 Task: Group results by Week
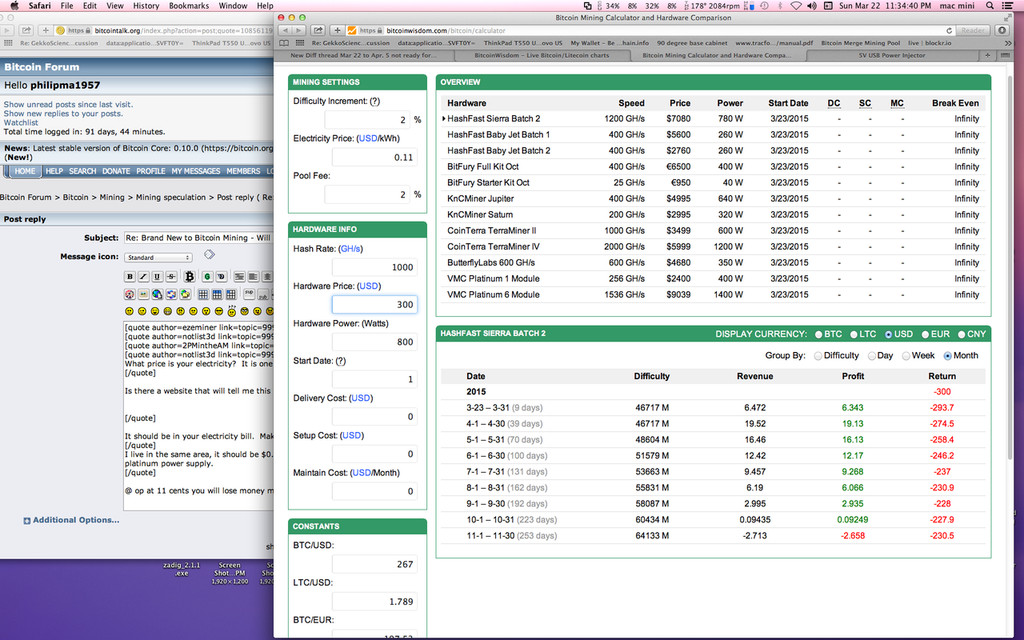tap(906, 356)
